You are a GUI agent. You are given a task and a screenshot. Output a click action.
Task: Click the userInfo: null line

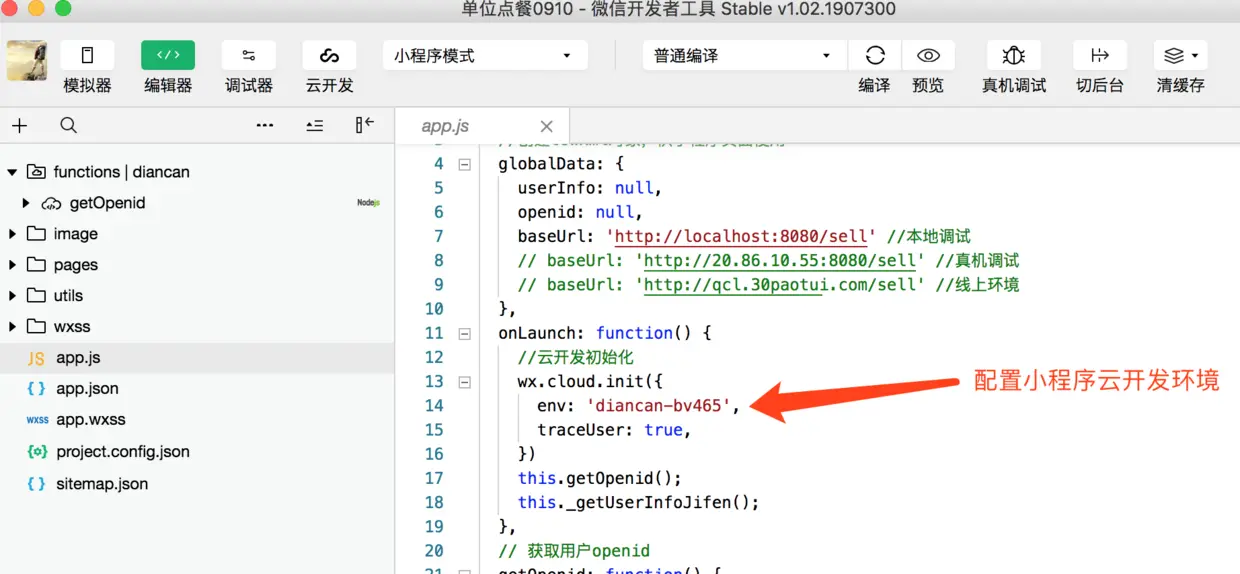coord(590,188)
